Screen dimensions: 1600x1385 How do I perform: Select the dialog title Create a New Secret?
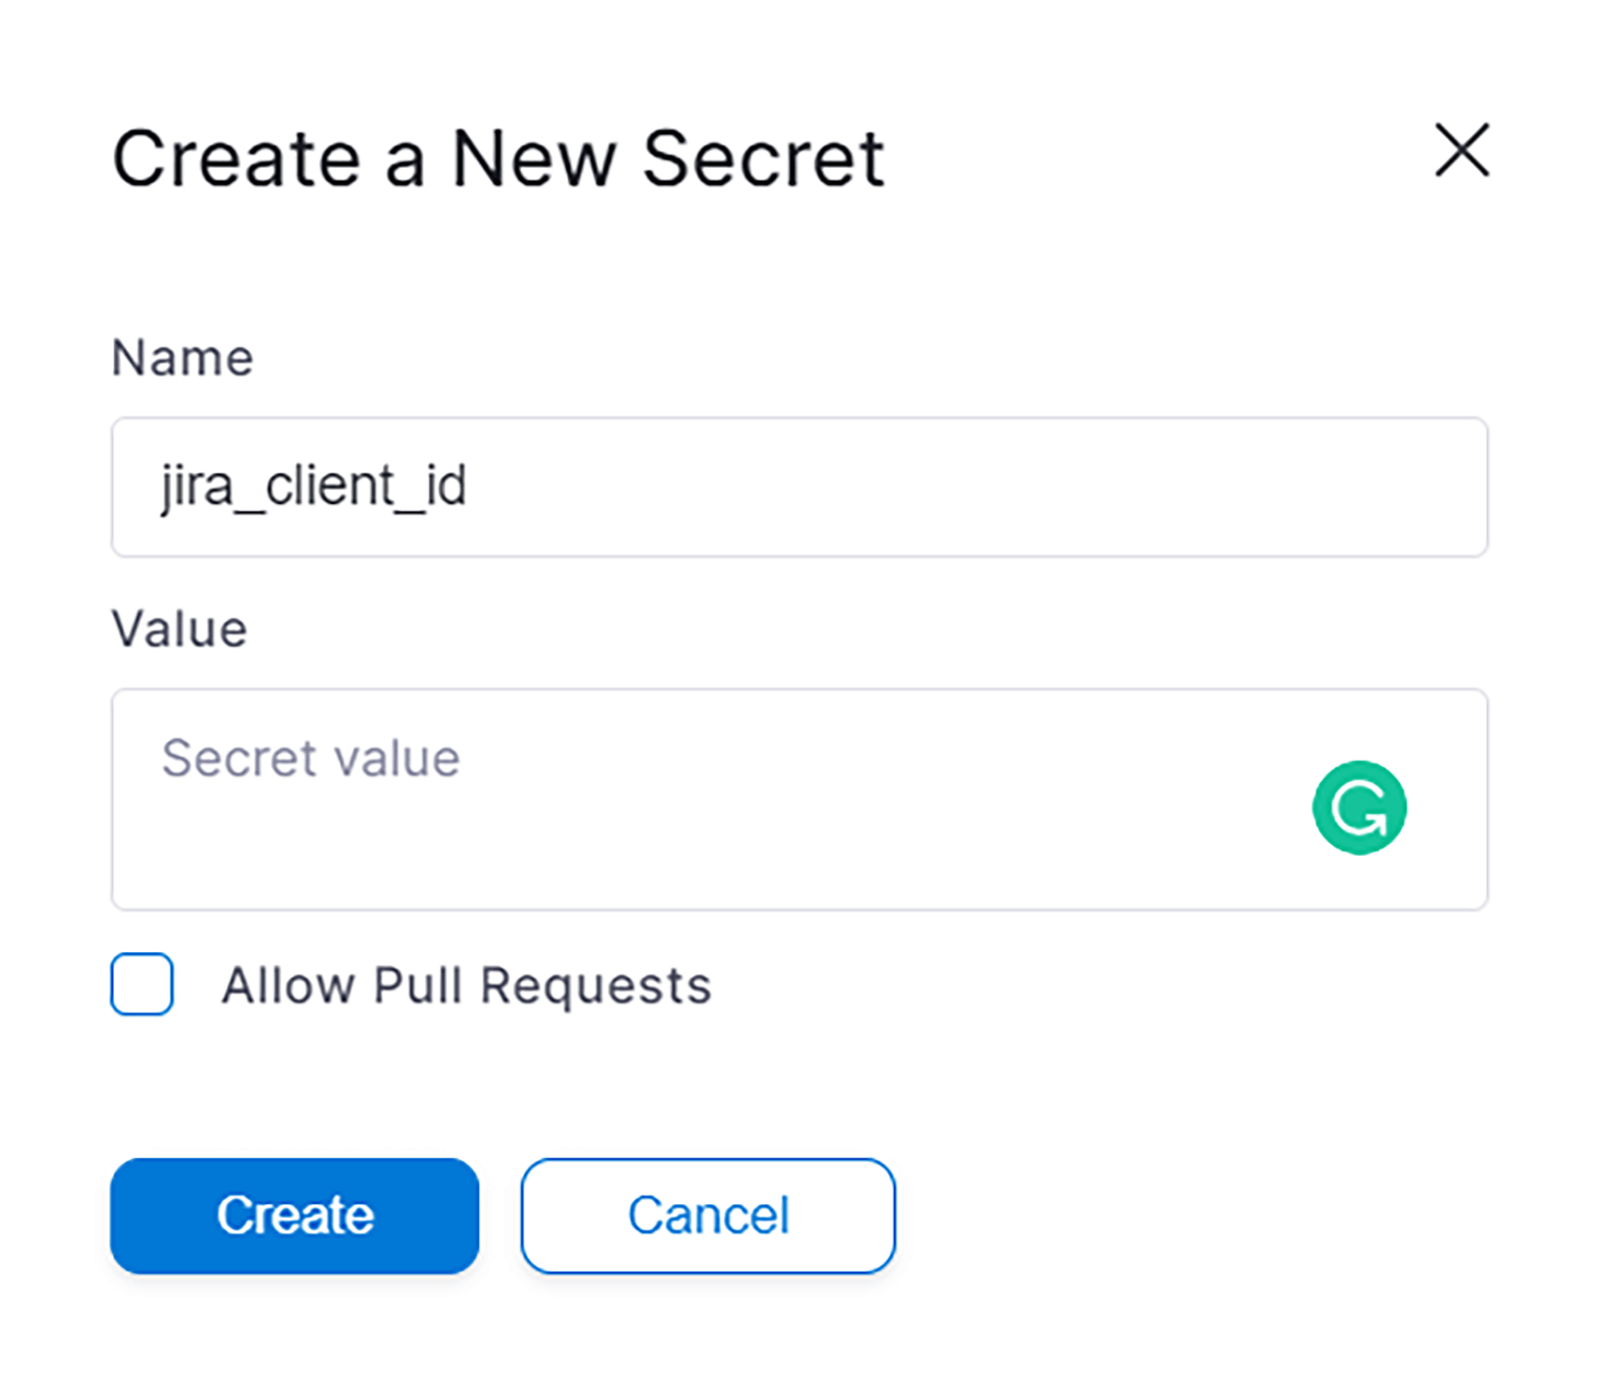(x=497, y=158)
